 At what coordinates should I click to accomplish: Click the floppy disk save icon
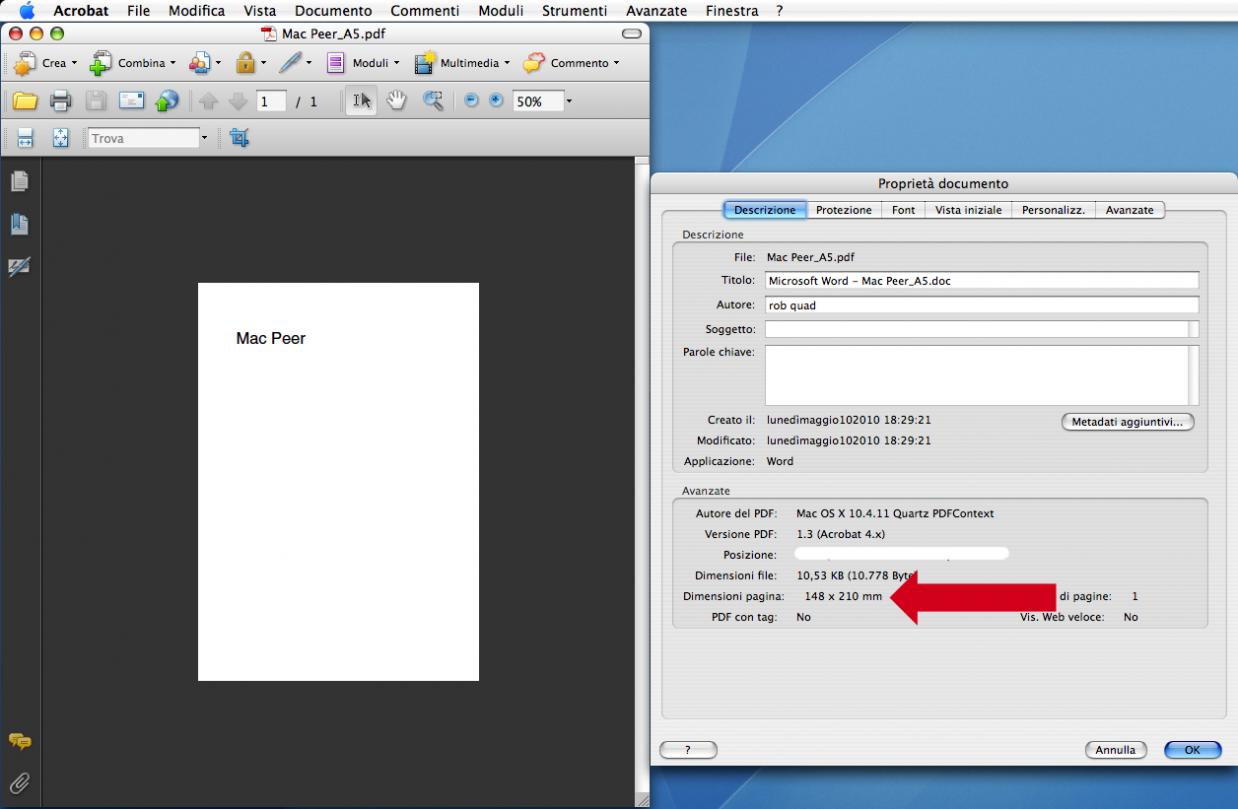click(x=95, y=101)
